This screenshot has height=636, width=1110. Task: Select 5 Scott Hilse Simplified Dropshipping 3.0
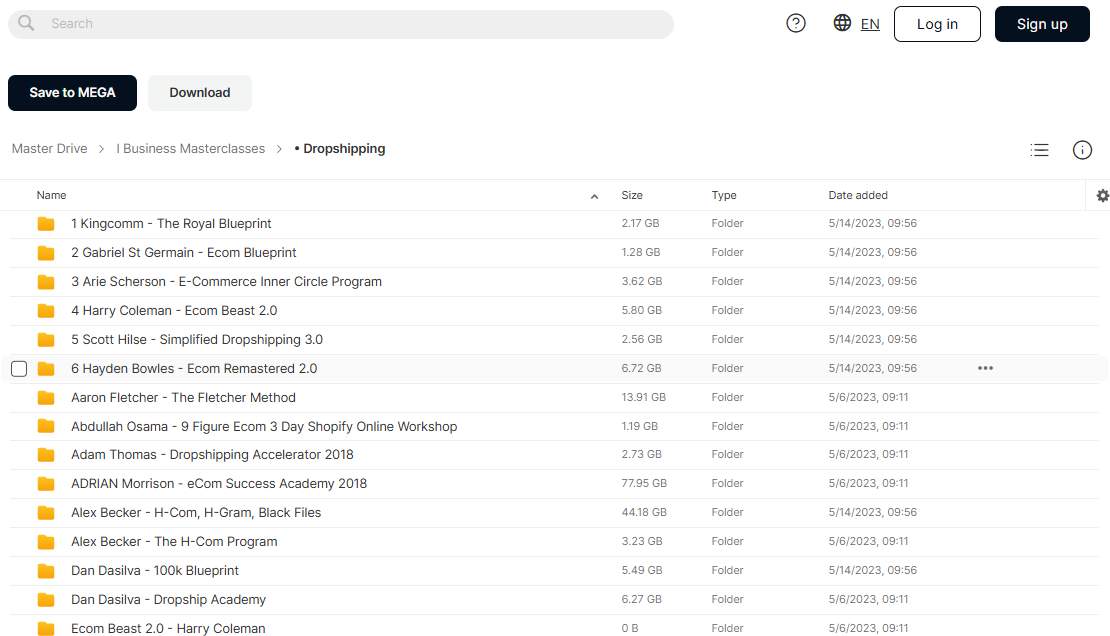tap(197, 340)
